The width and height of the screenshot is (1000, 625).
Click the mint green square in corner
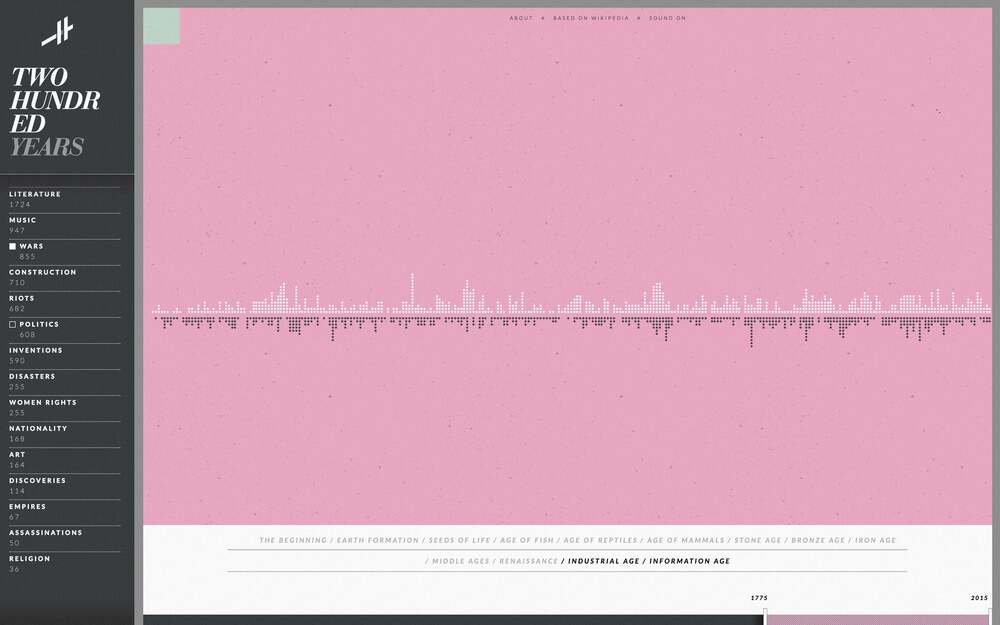(162, 26)
